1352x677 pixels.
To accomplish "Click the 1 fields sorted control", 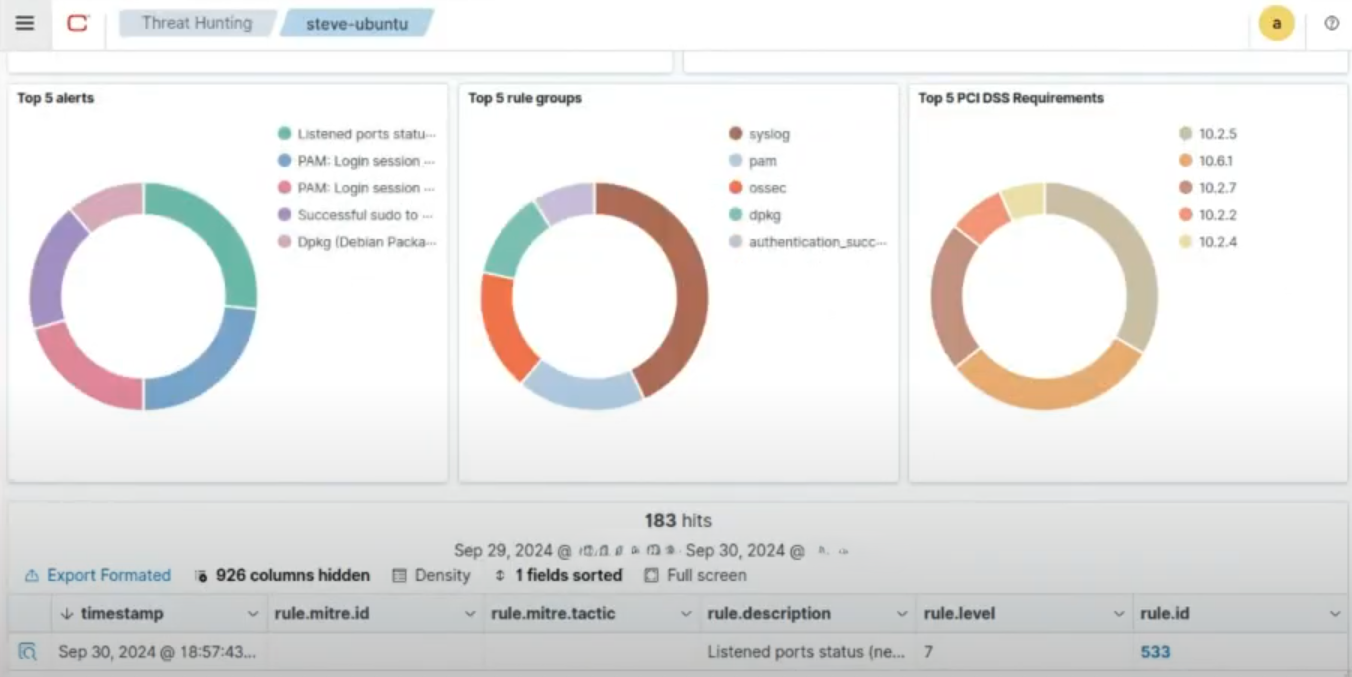I will click(x=558, y=575).
